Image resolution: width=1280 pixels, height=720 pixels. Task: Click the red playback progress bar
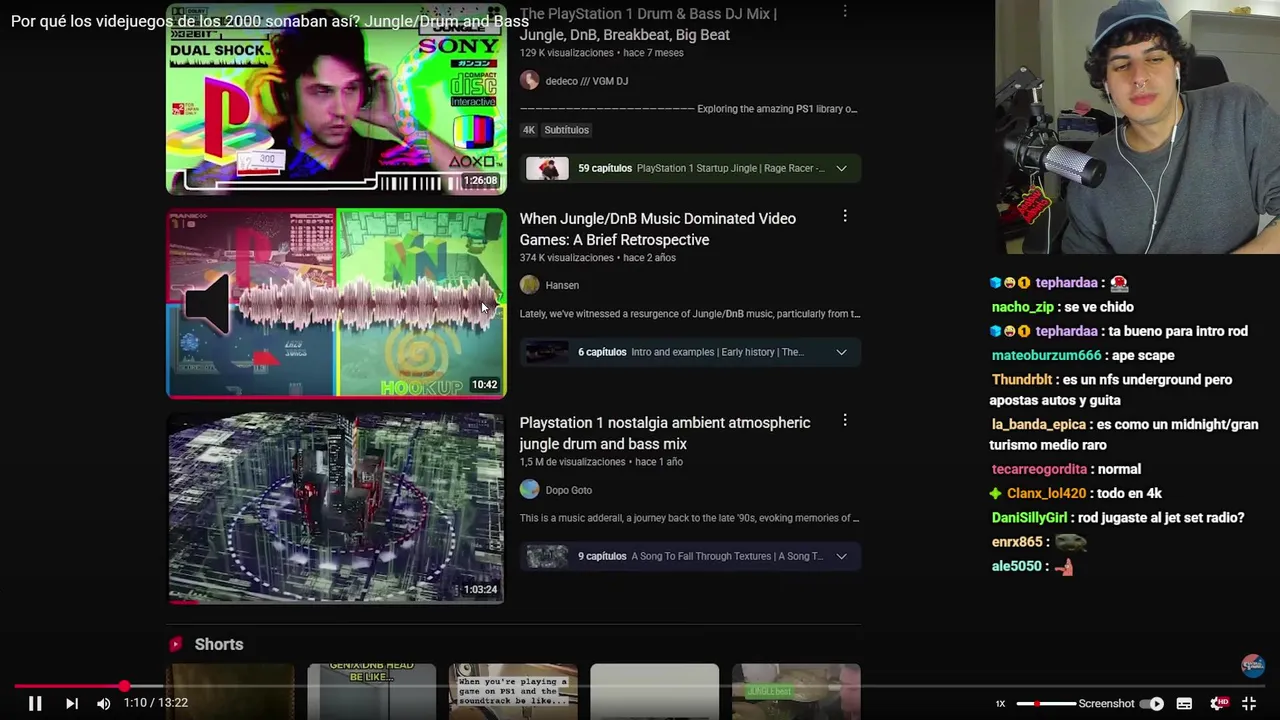[640, 687]
